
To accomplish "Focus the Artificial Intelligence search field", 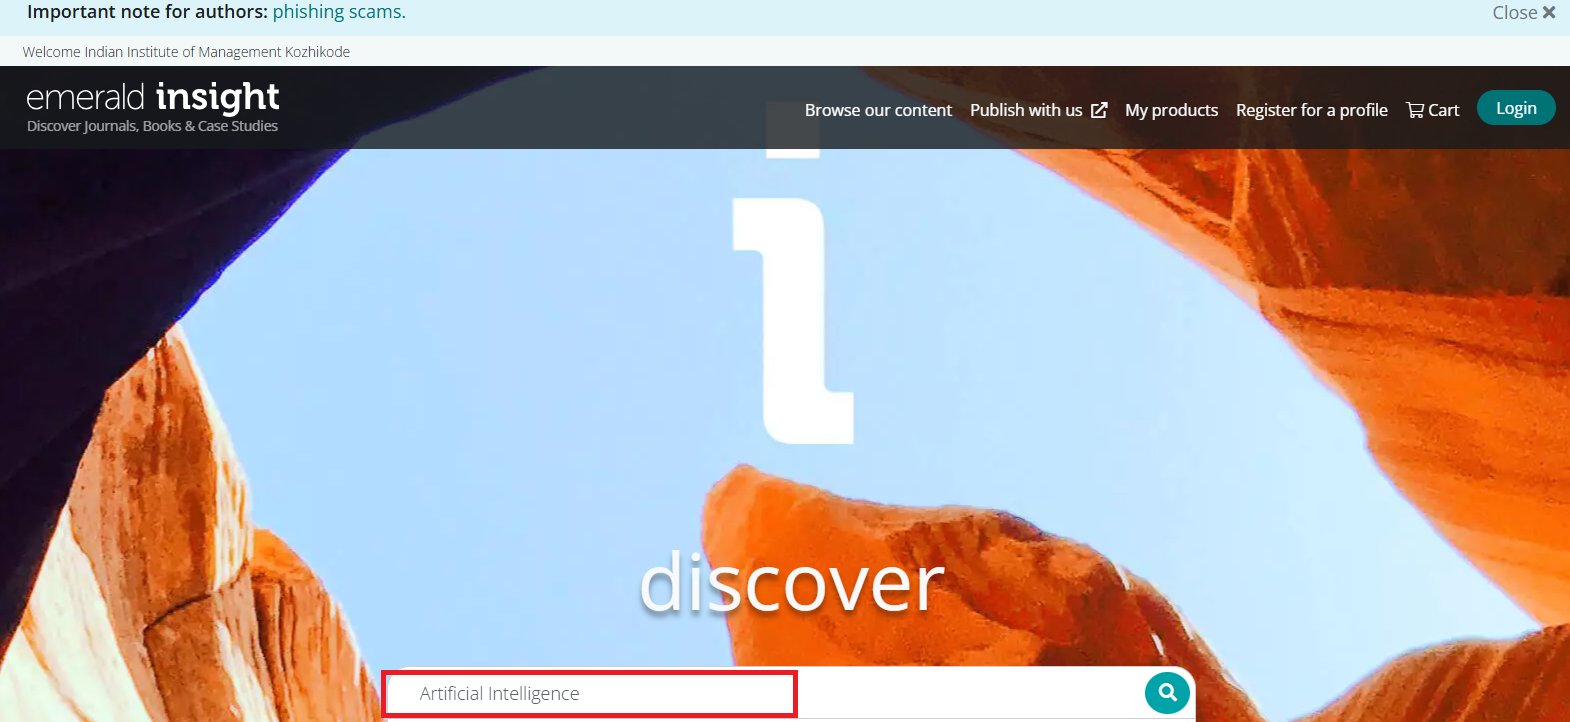I will [x=590, y=693].
